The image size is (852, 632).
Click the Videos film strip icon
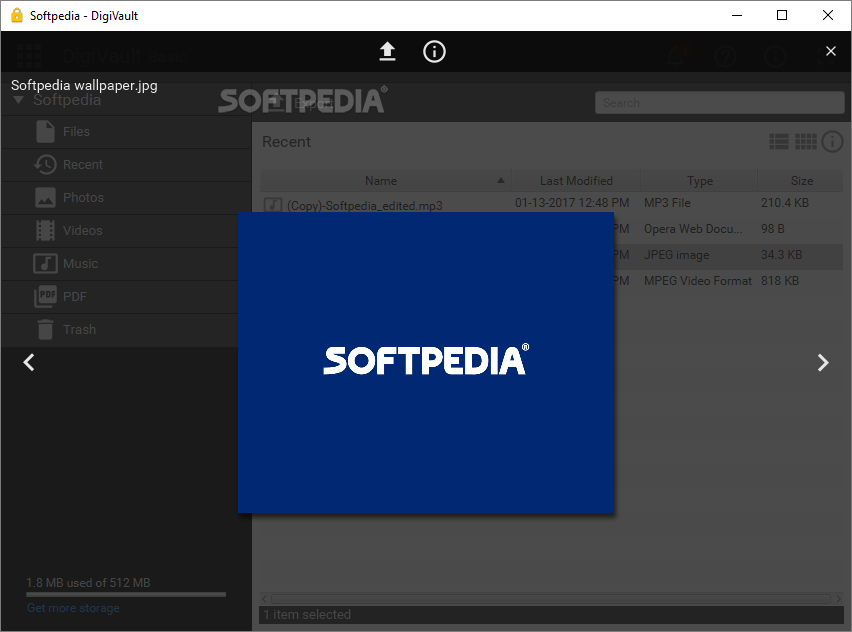[46, 231]
